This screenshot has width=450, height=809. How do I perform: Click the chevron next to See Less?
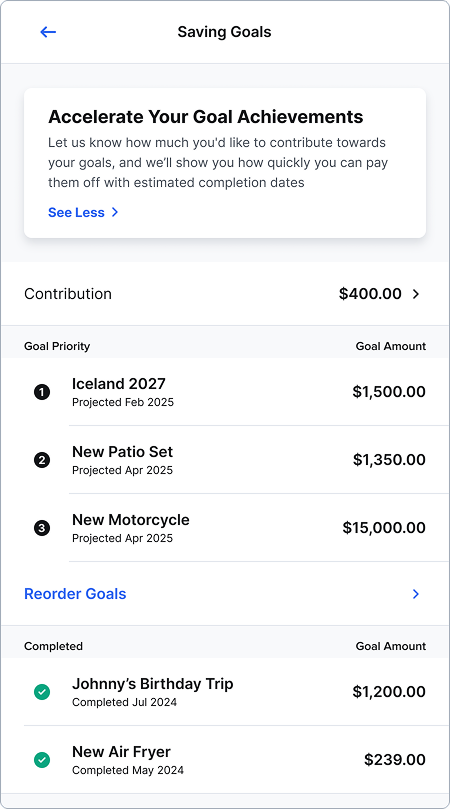(x=115, y=213)
